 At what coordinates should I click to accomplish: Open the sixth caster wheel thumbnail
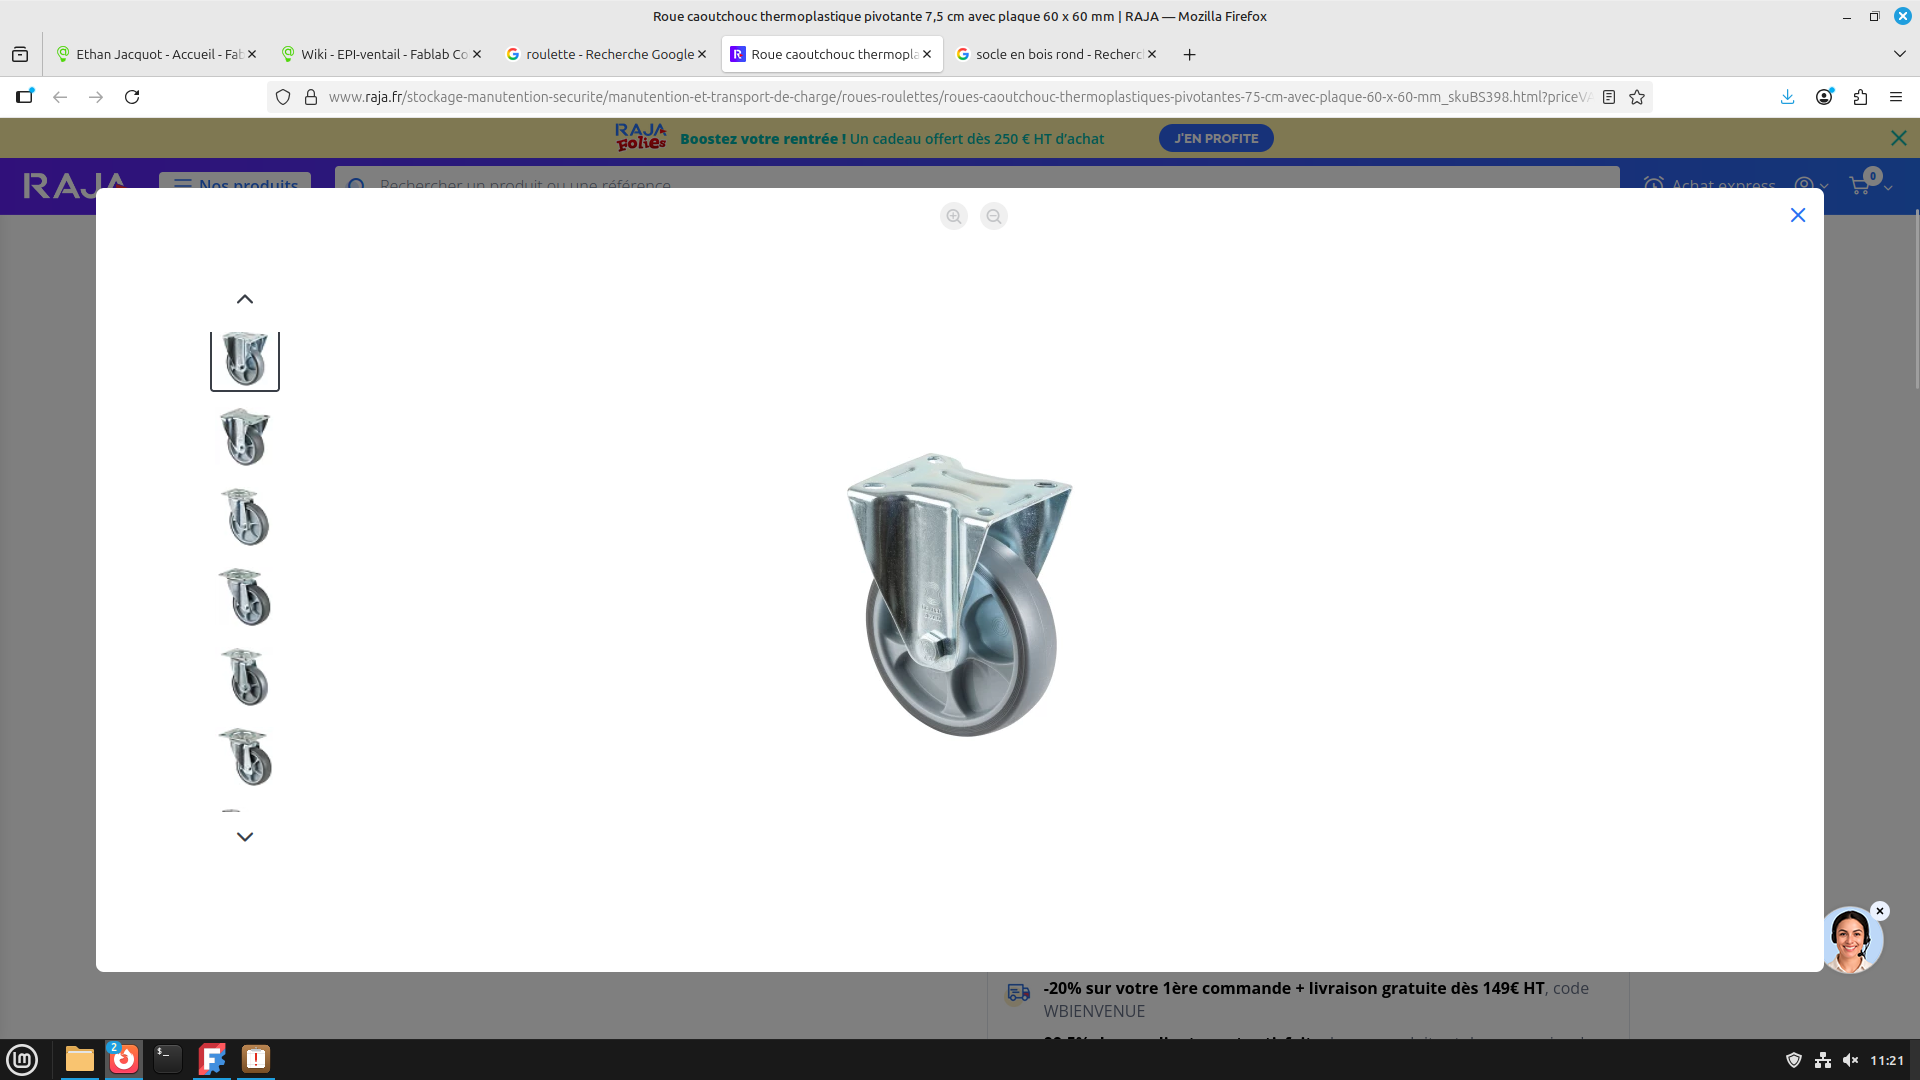click(245, 757)
